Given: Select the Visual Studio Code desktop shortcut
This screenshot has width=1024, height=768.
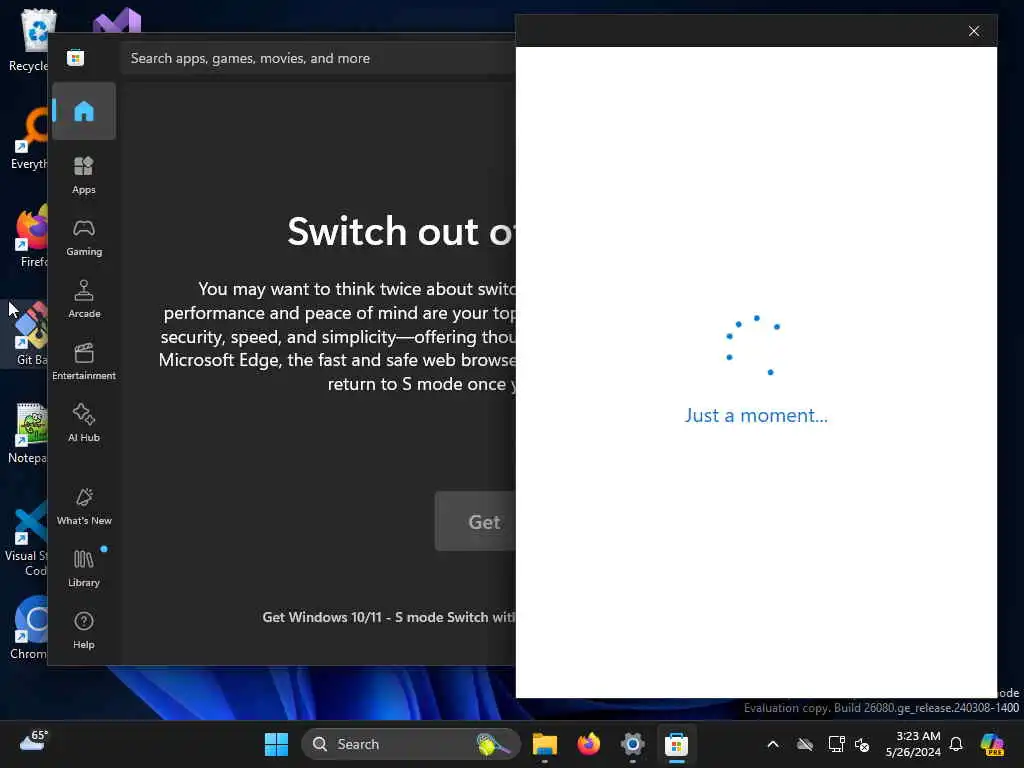Looking at the screenshot, I should click(27, 538).
